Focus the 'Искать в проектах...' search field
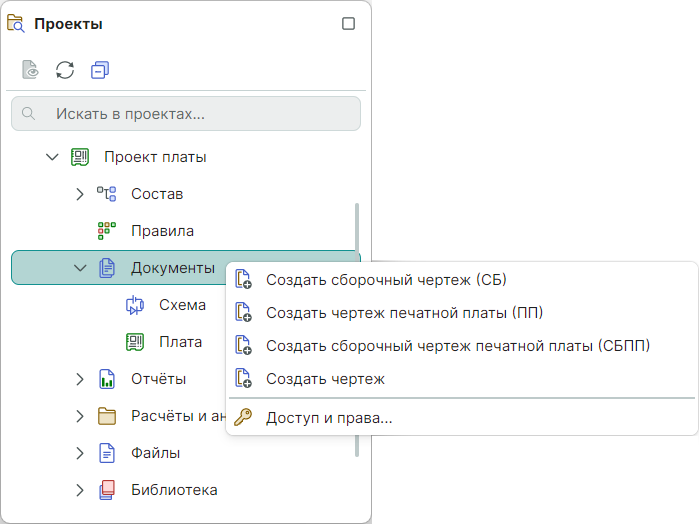Viewport: 699px width, 524px height. pyautogui.click(x=186, y=114)
